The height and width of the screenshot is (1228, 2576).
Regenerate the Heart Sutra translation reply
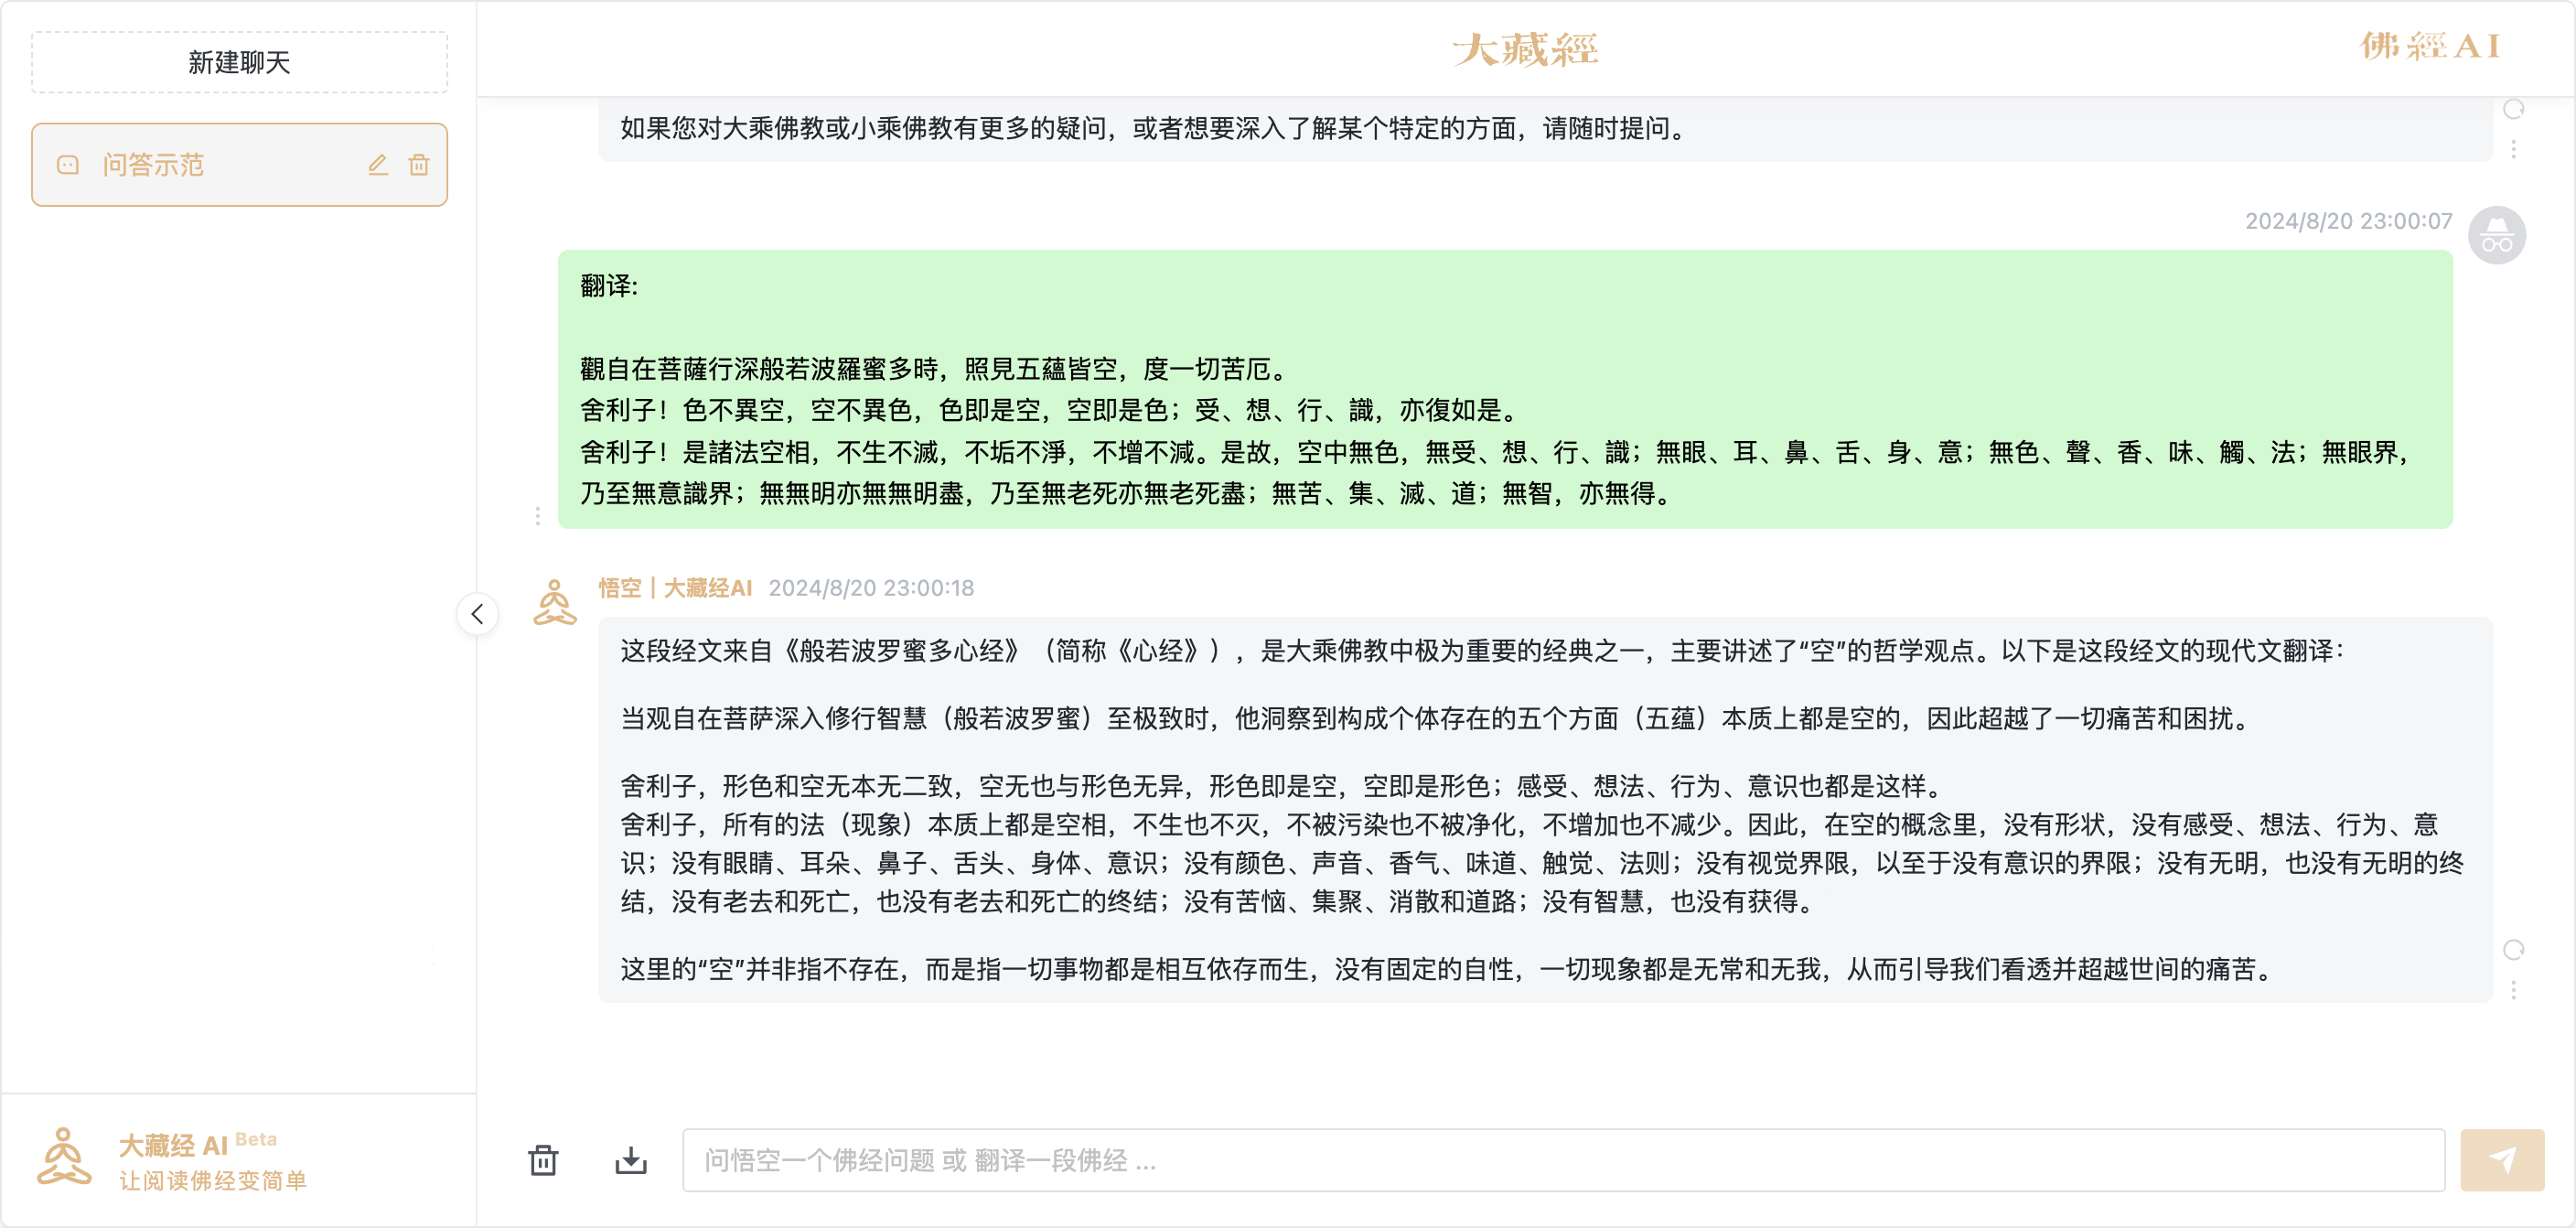click(2513, 949)
